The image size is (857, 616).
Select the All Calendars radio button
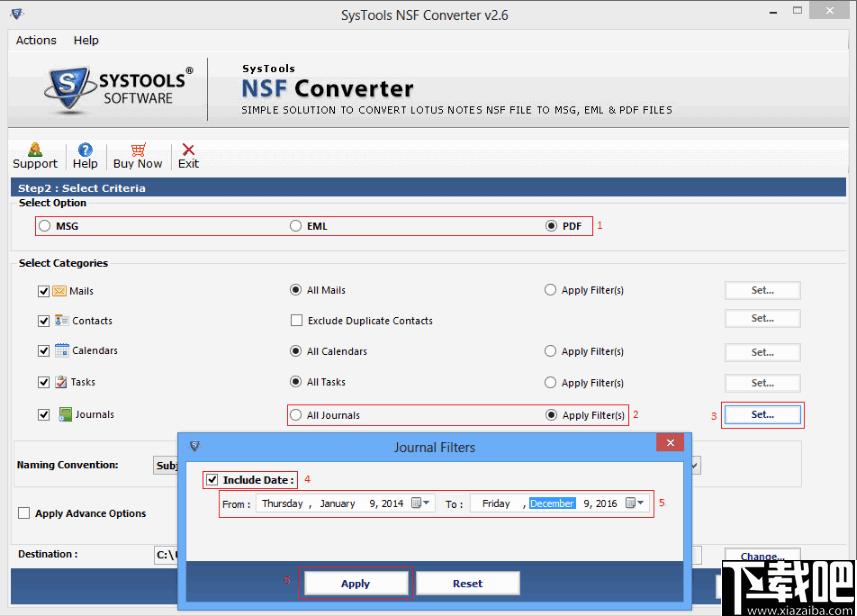click(x=296, y=351)
